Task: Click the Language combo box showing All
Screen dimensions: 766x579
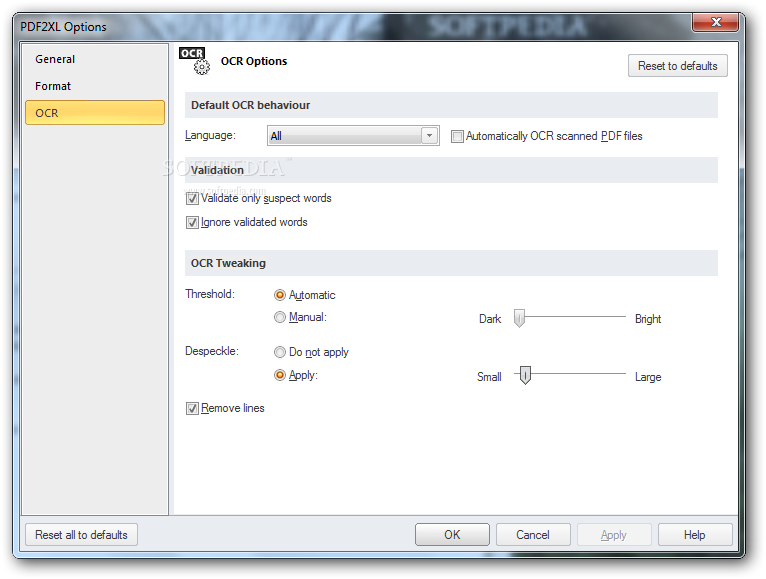Action: pyautogui.click(x=353, y=135)
